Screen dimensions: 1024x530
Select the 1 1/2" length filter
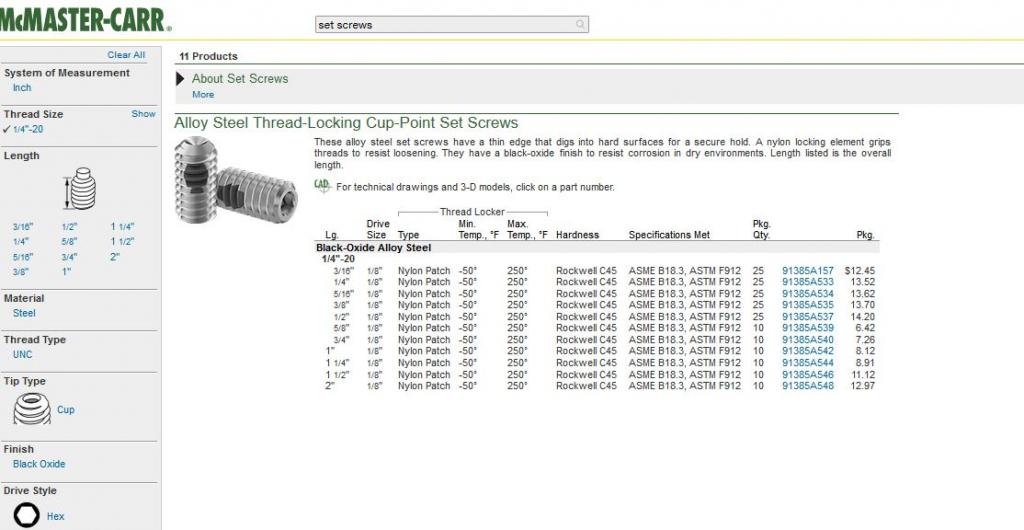click(x=122, y=242)
